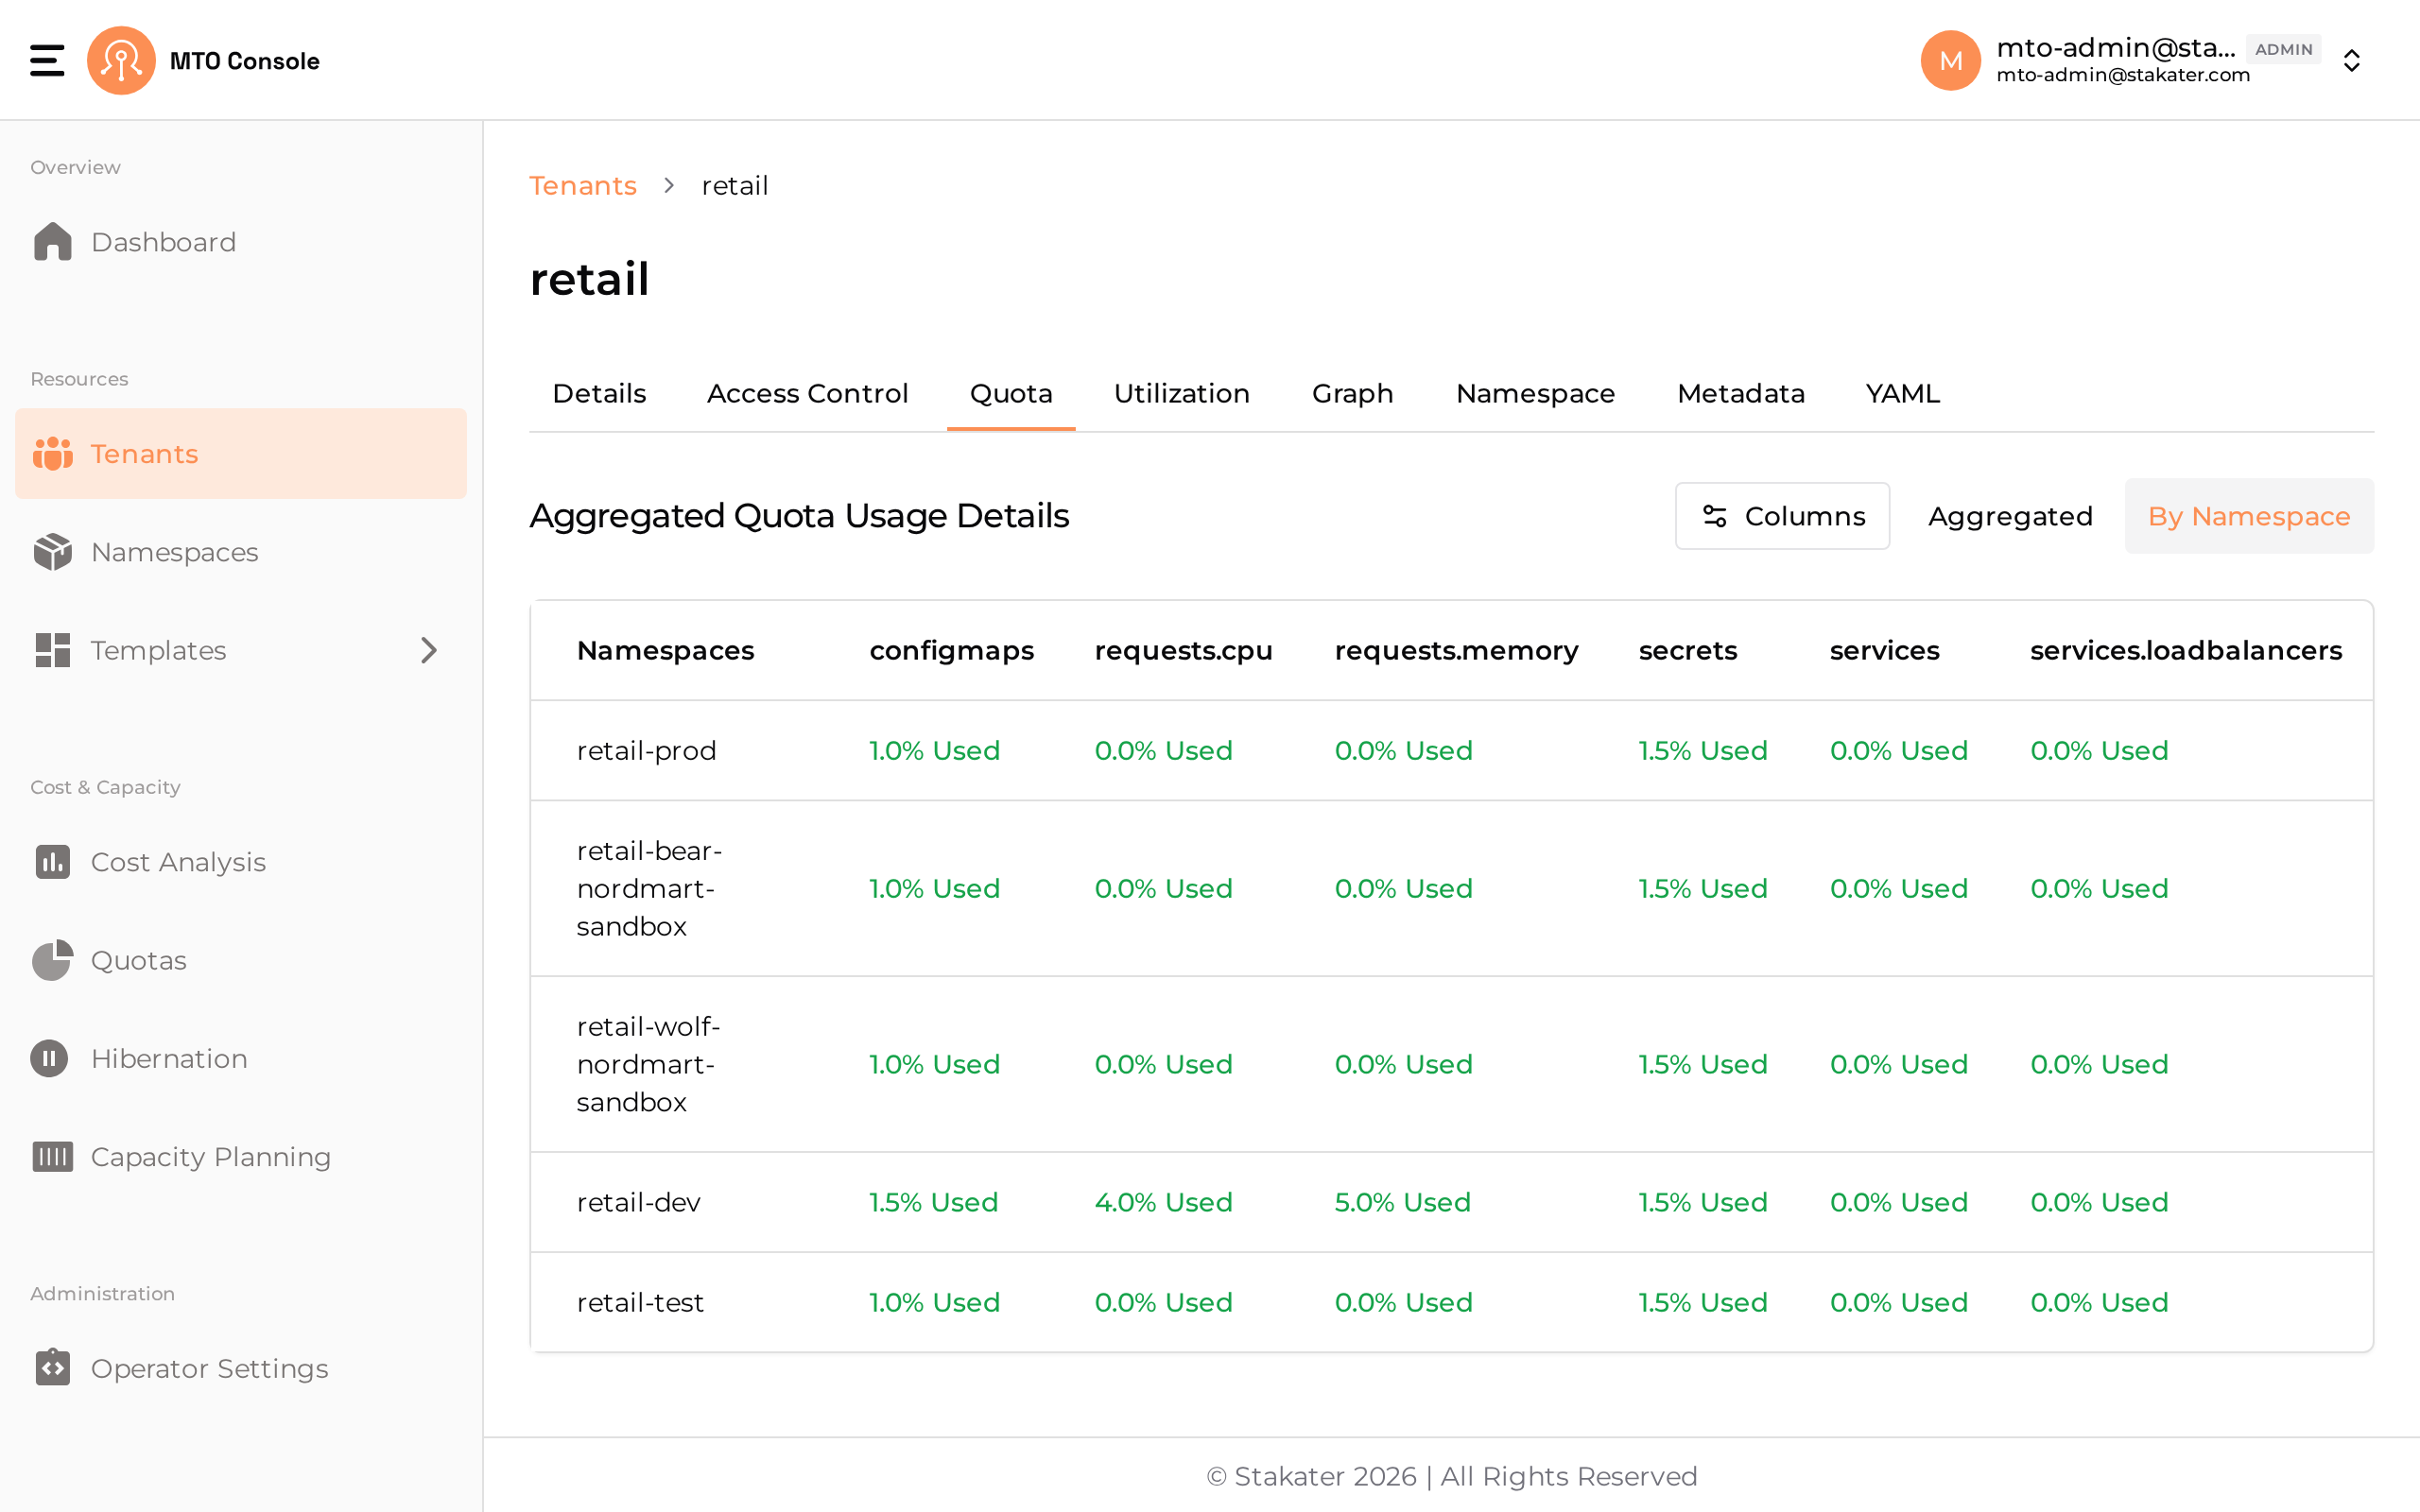This screenshot has height=1512, width=2420.
Task: Switch to the Utilization tab
Action: pyautogui.click(x=1181, y=394)
